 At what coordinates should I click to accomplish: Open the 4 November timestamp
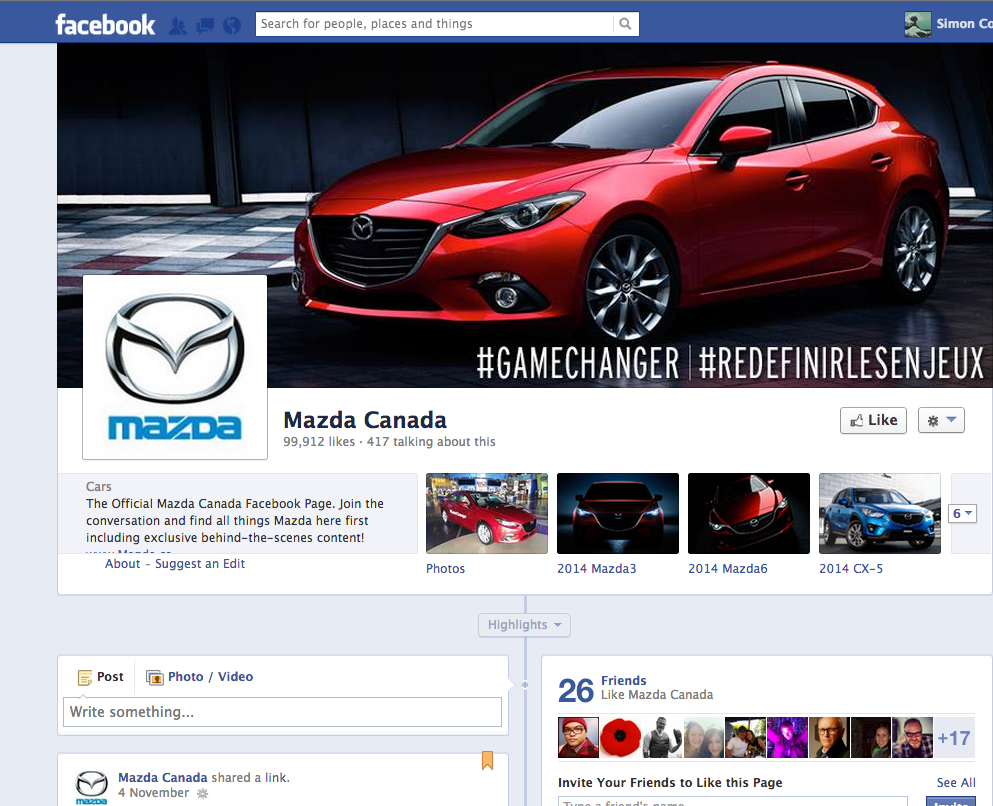[x=153, y=793]
